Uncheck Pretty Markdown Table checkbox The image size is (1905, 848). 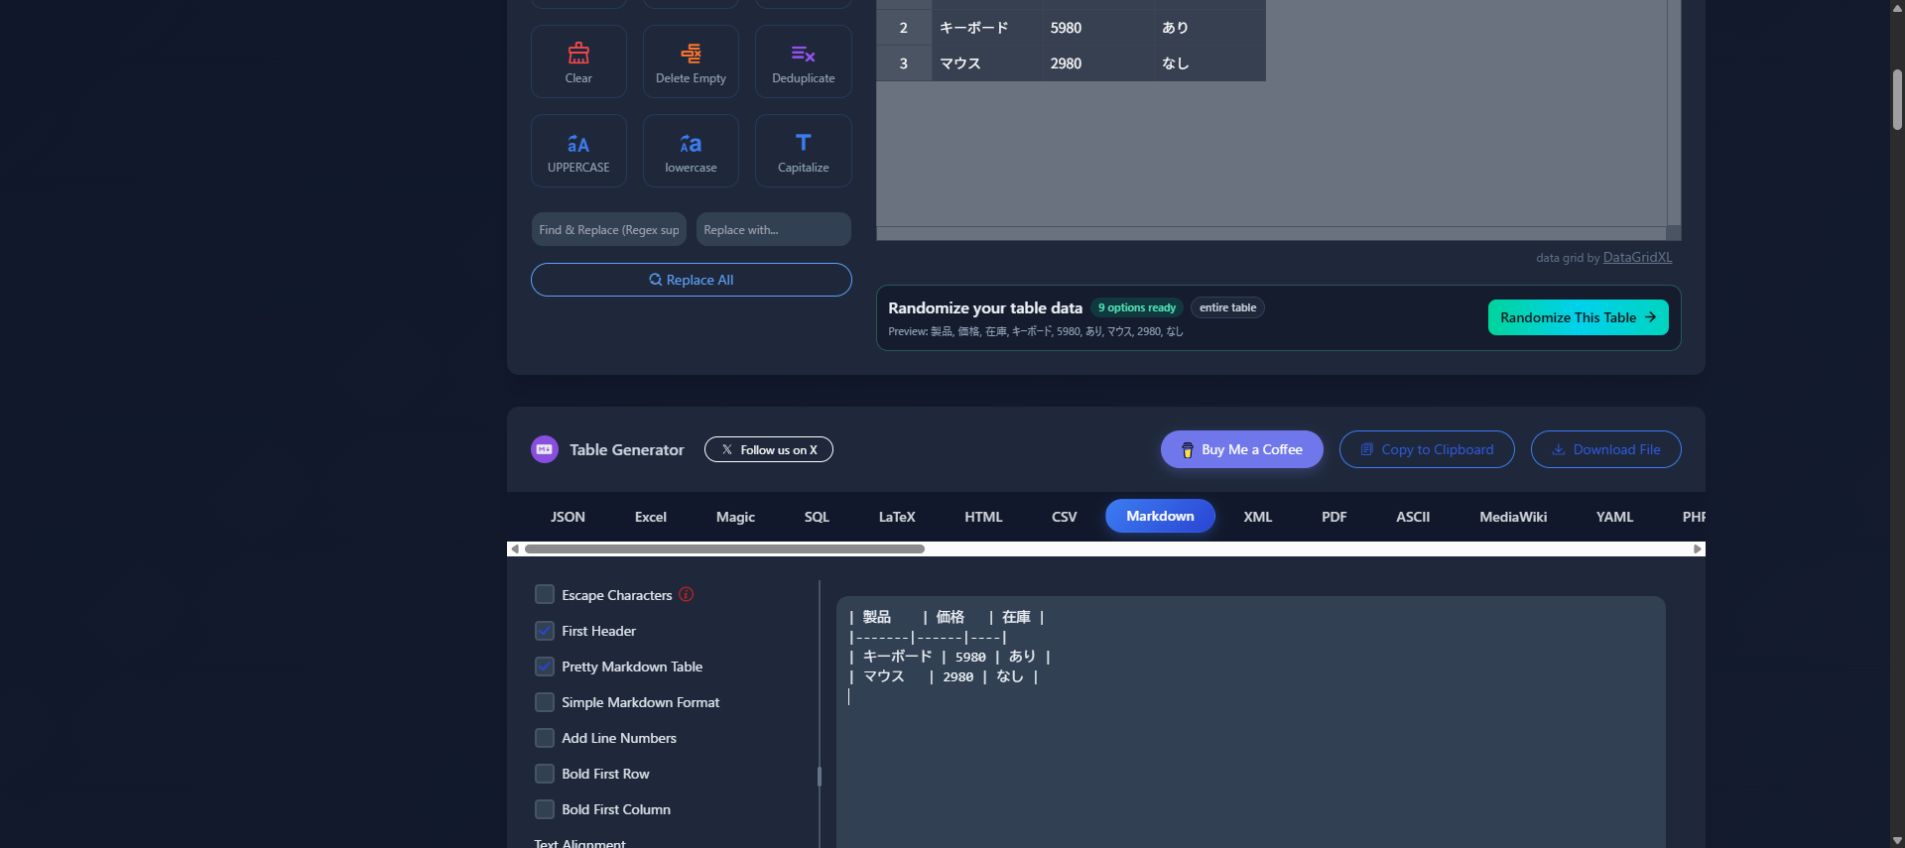click(x=544, y=666)
